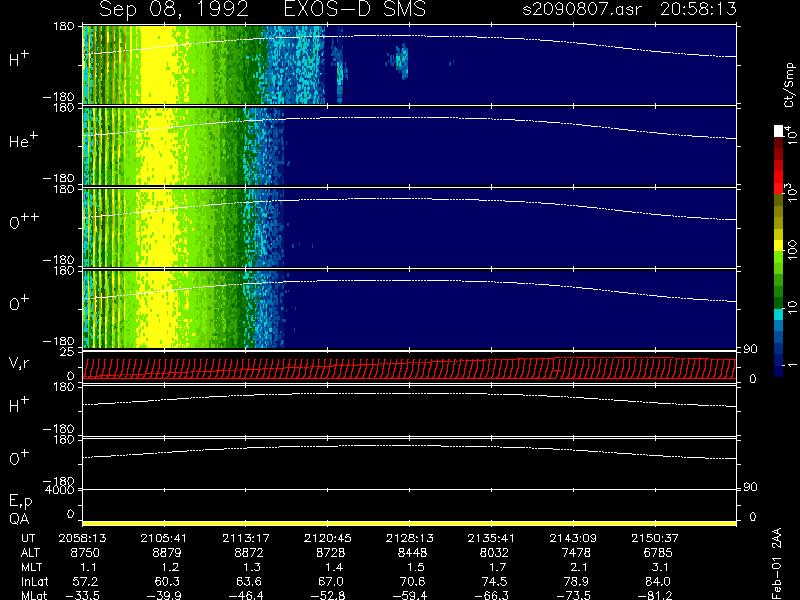Image resolution: width=800 pixels, height=600 pixels.
Task: Click the start time '20:58:13' in header
Action: pyautogui.click(x=698, y=9)
